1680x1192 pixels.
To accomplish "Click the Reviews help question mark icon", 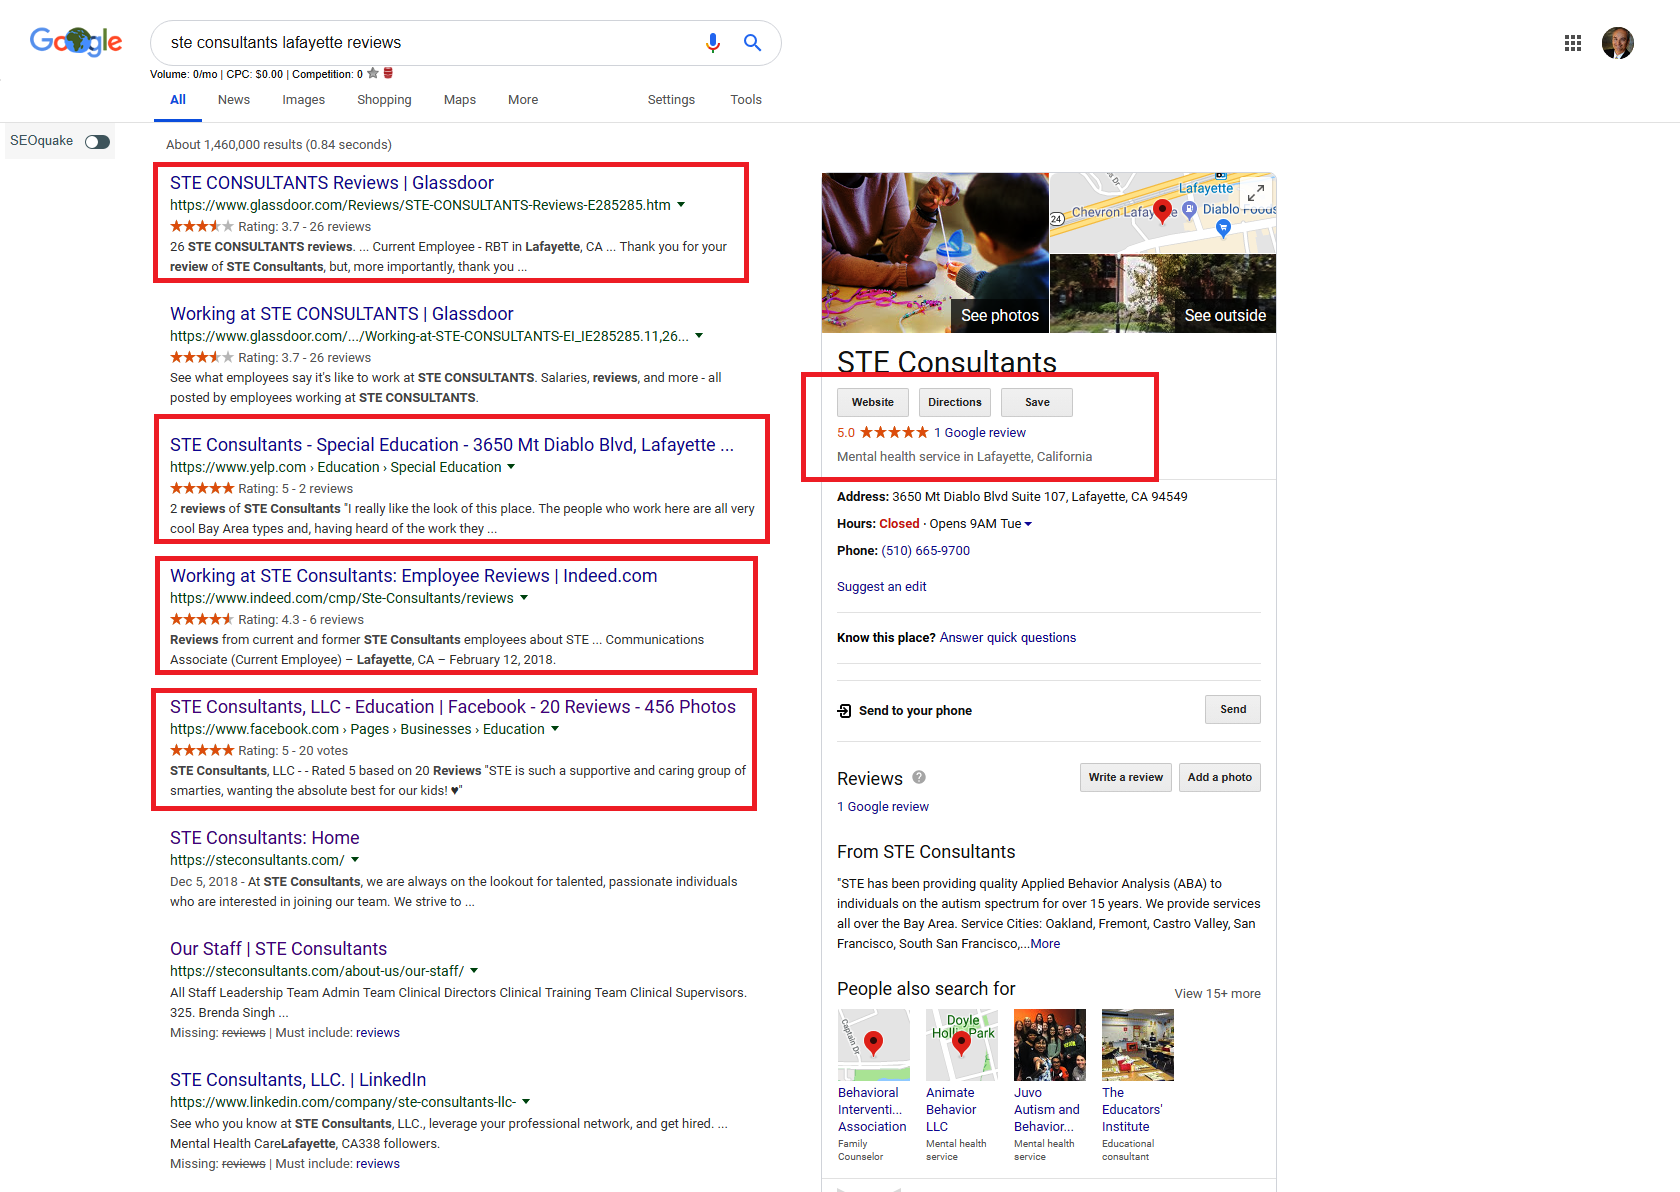I will click(x=919, y=777).
